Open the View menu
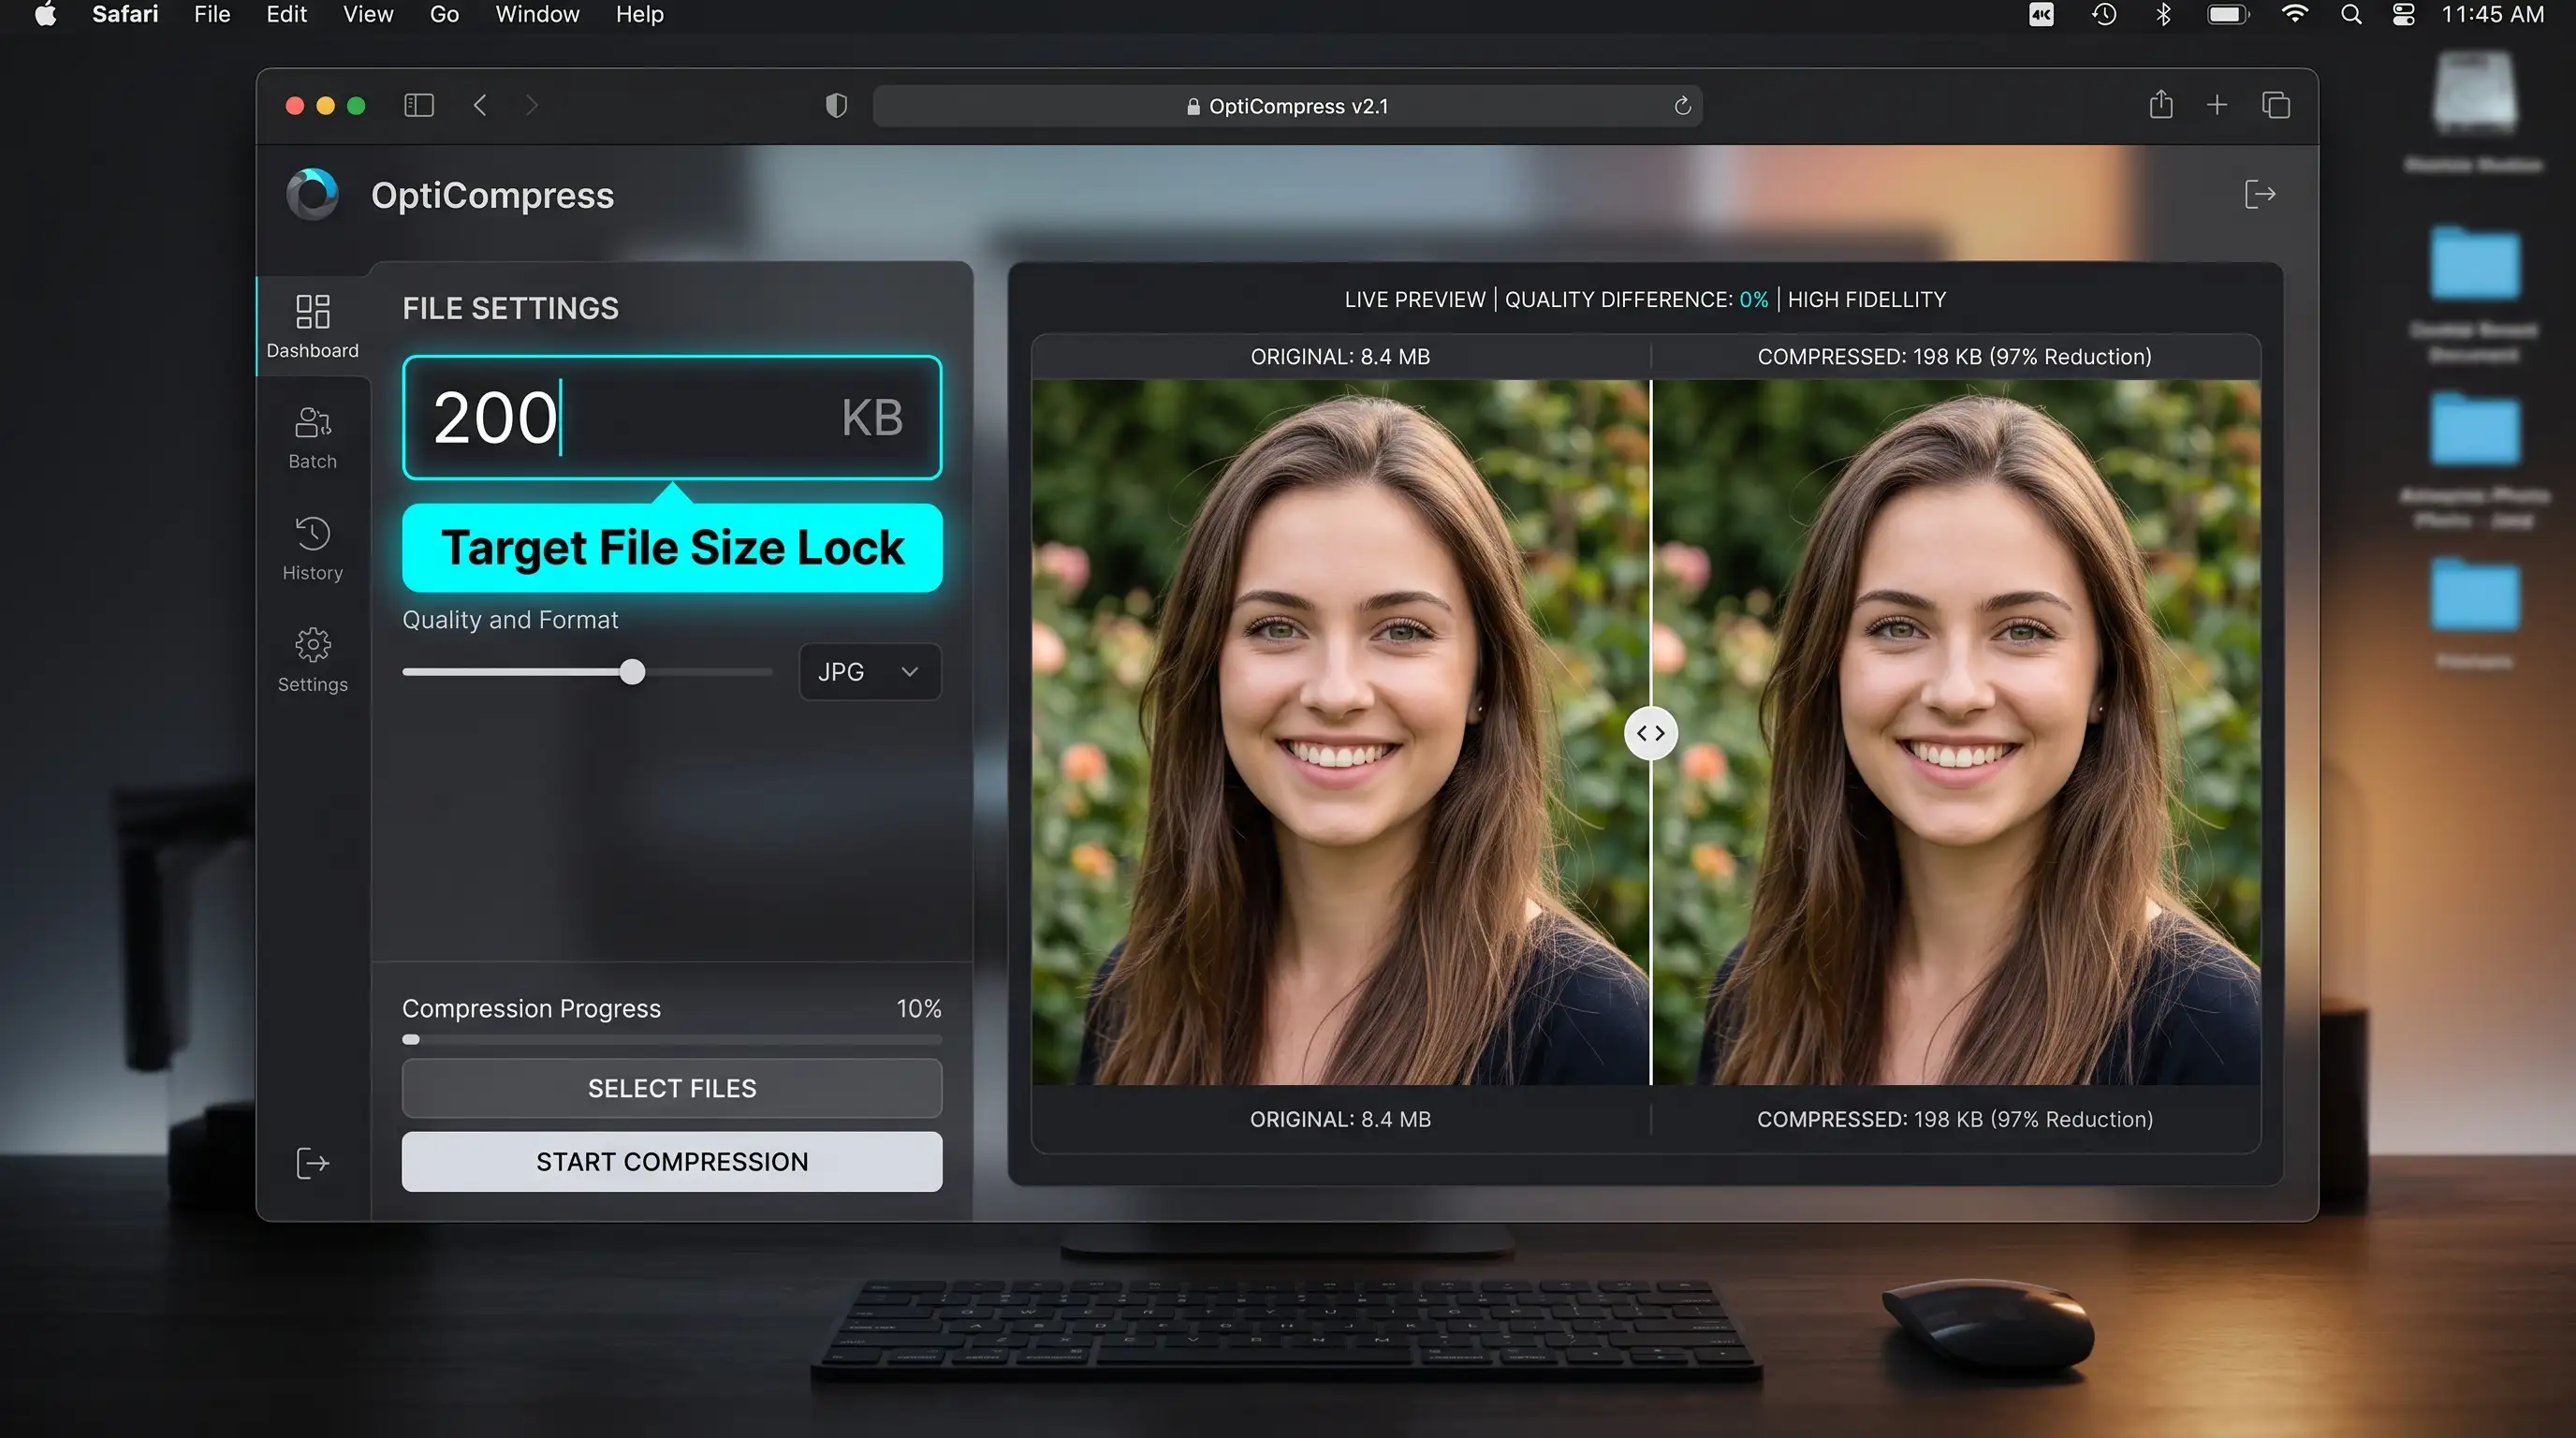This screenshot has width=2576, height=1438. [x=368, y=15]
